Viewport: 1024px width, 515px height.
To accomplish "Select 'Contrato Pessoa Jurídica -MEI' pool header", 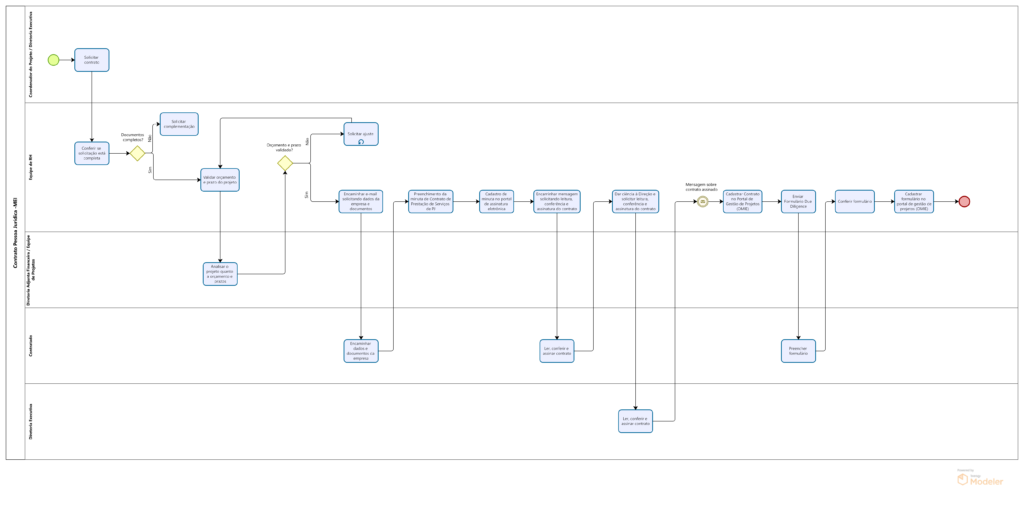I will click(x=16, y=232).
